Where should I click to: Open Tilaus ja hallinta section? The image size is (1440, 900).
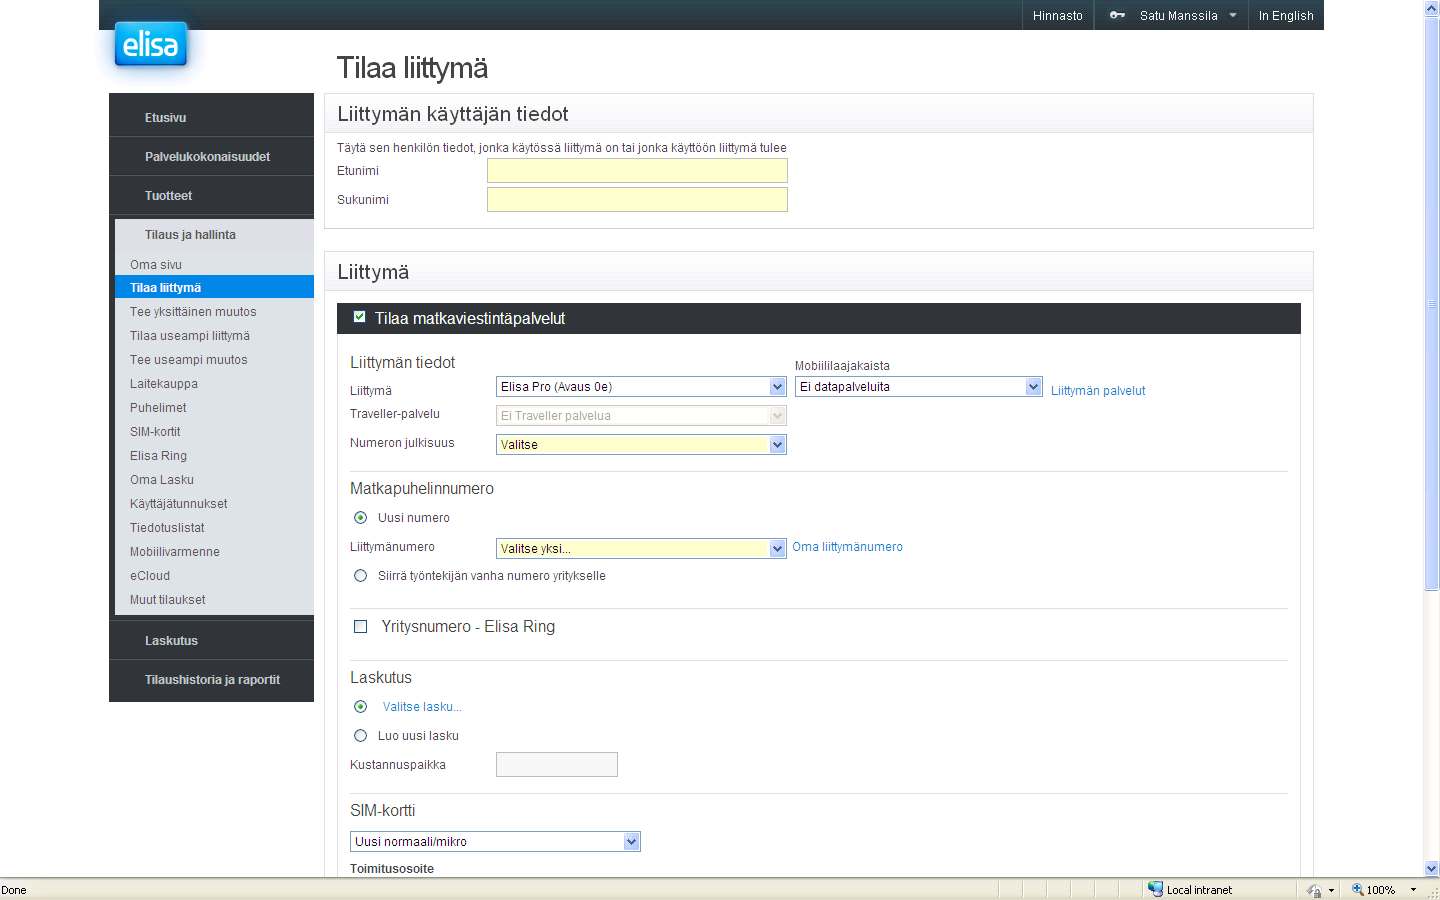[190, 234]
